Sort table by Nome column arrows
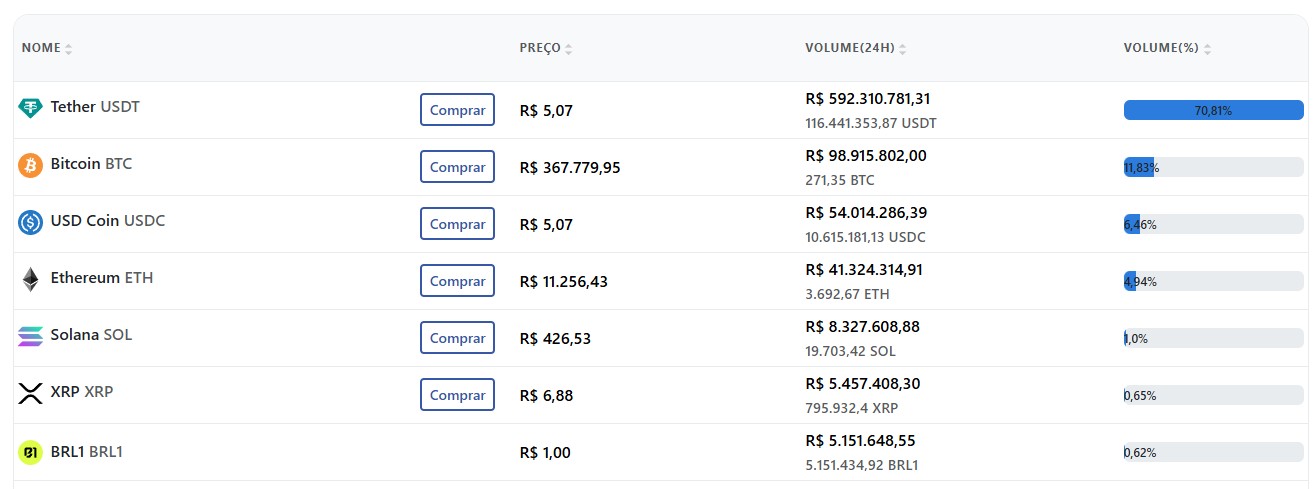This screenshot has height=489, width=1316. tap(69, 49)
